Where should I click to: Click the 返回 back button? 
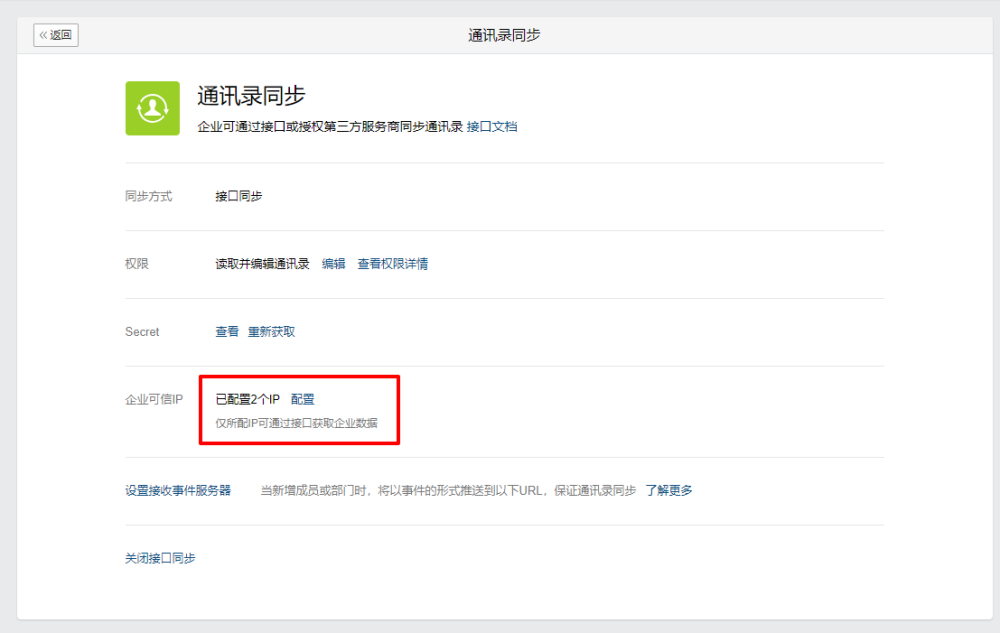[56, 35]
